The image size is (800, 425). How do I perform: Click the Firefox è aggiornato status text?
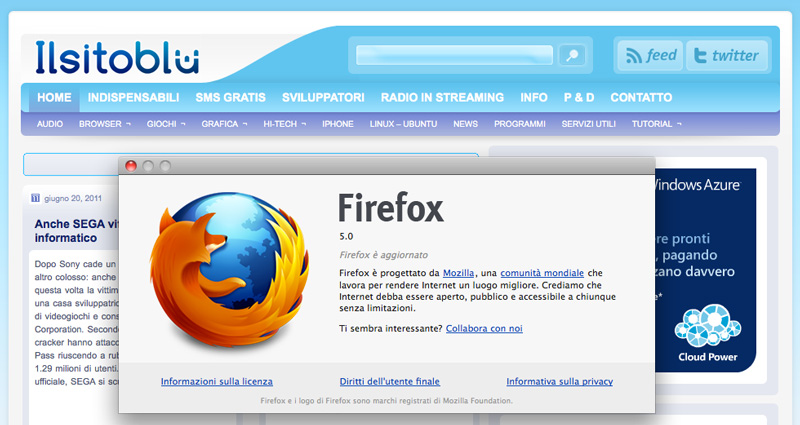(384, 255)
